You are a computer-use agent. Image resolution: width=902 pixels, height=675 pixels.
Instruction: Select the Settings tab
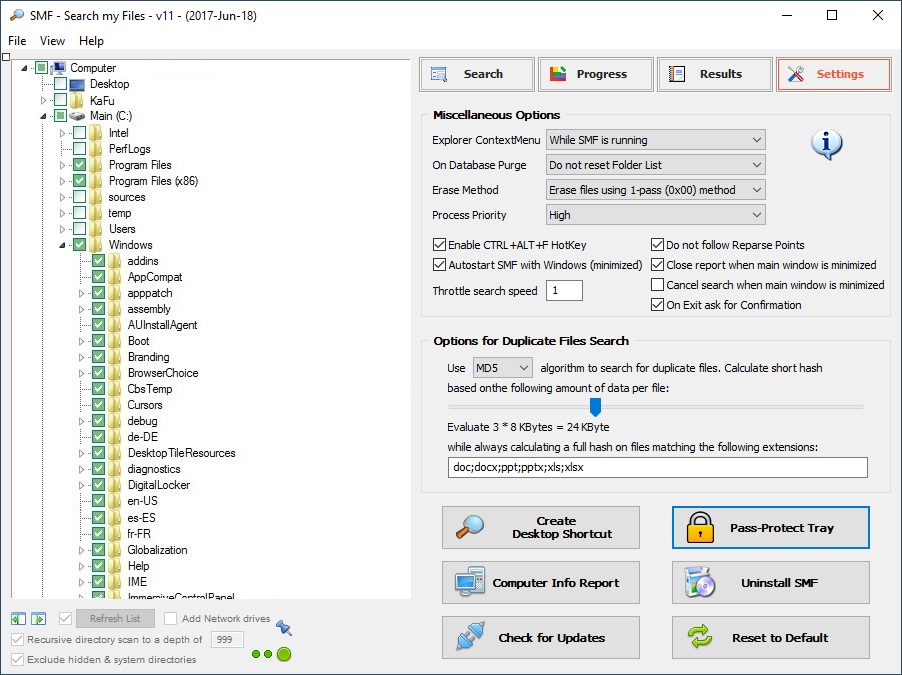click(x=834, y=74)
